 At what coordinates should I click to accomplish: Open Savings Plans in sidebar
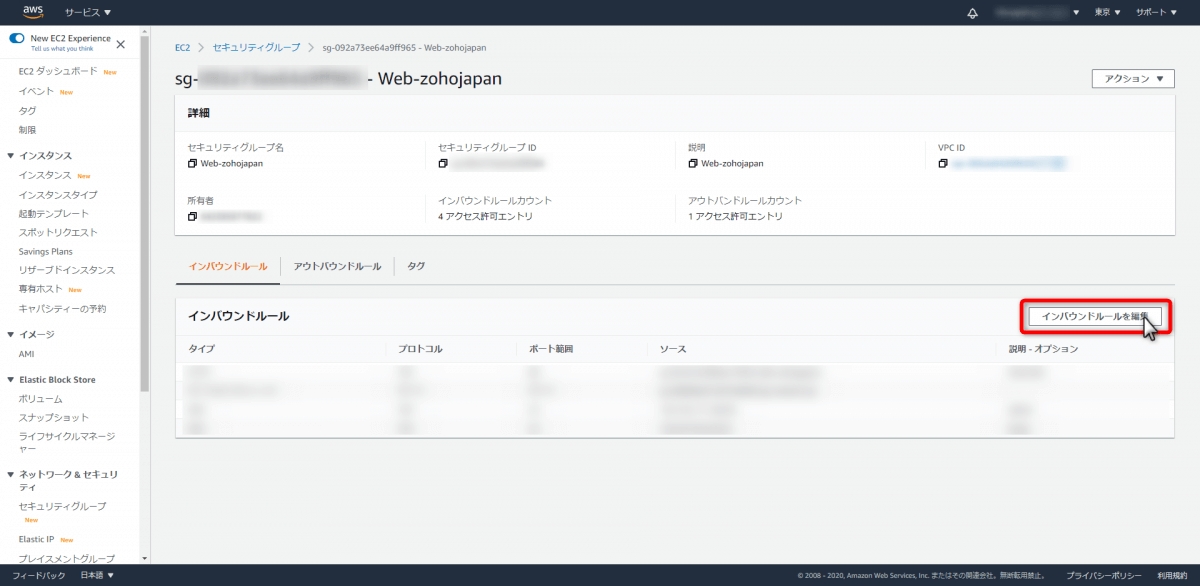(45, 251)
